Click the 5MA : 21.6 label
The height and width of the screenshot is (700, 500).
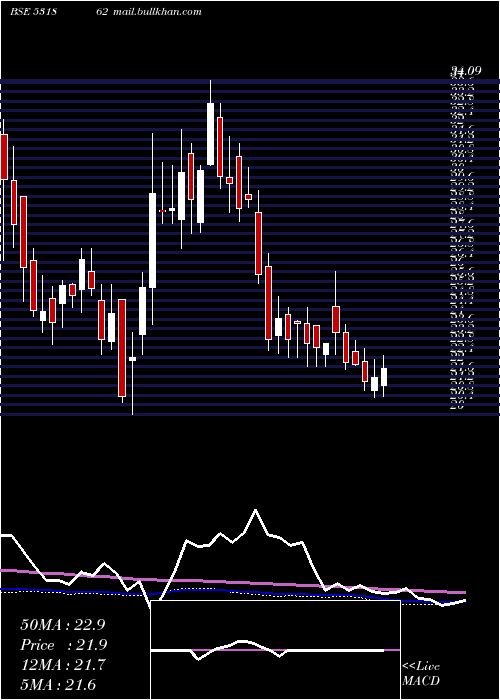coord(58,684)
